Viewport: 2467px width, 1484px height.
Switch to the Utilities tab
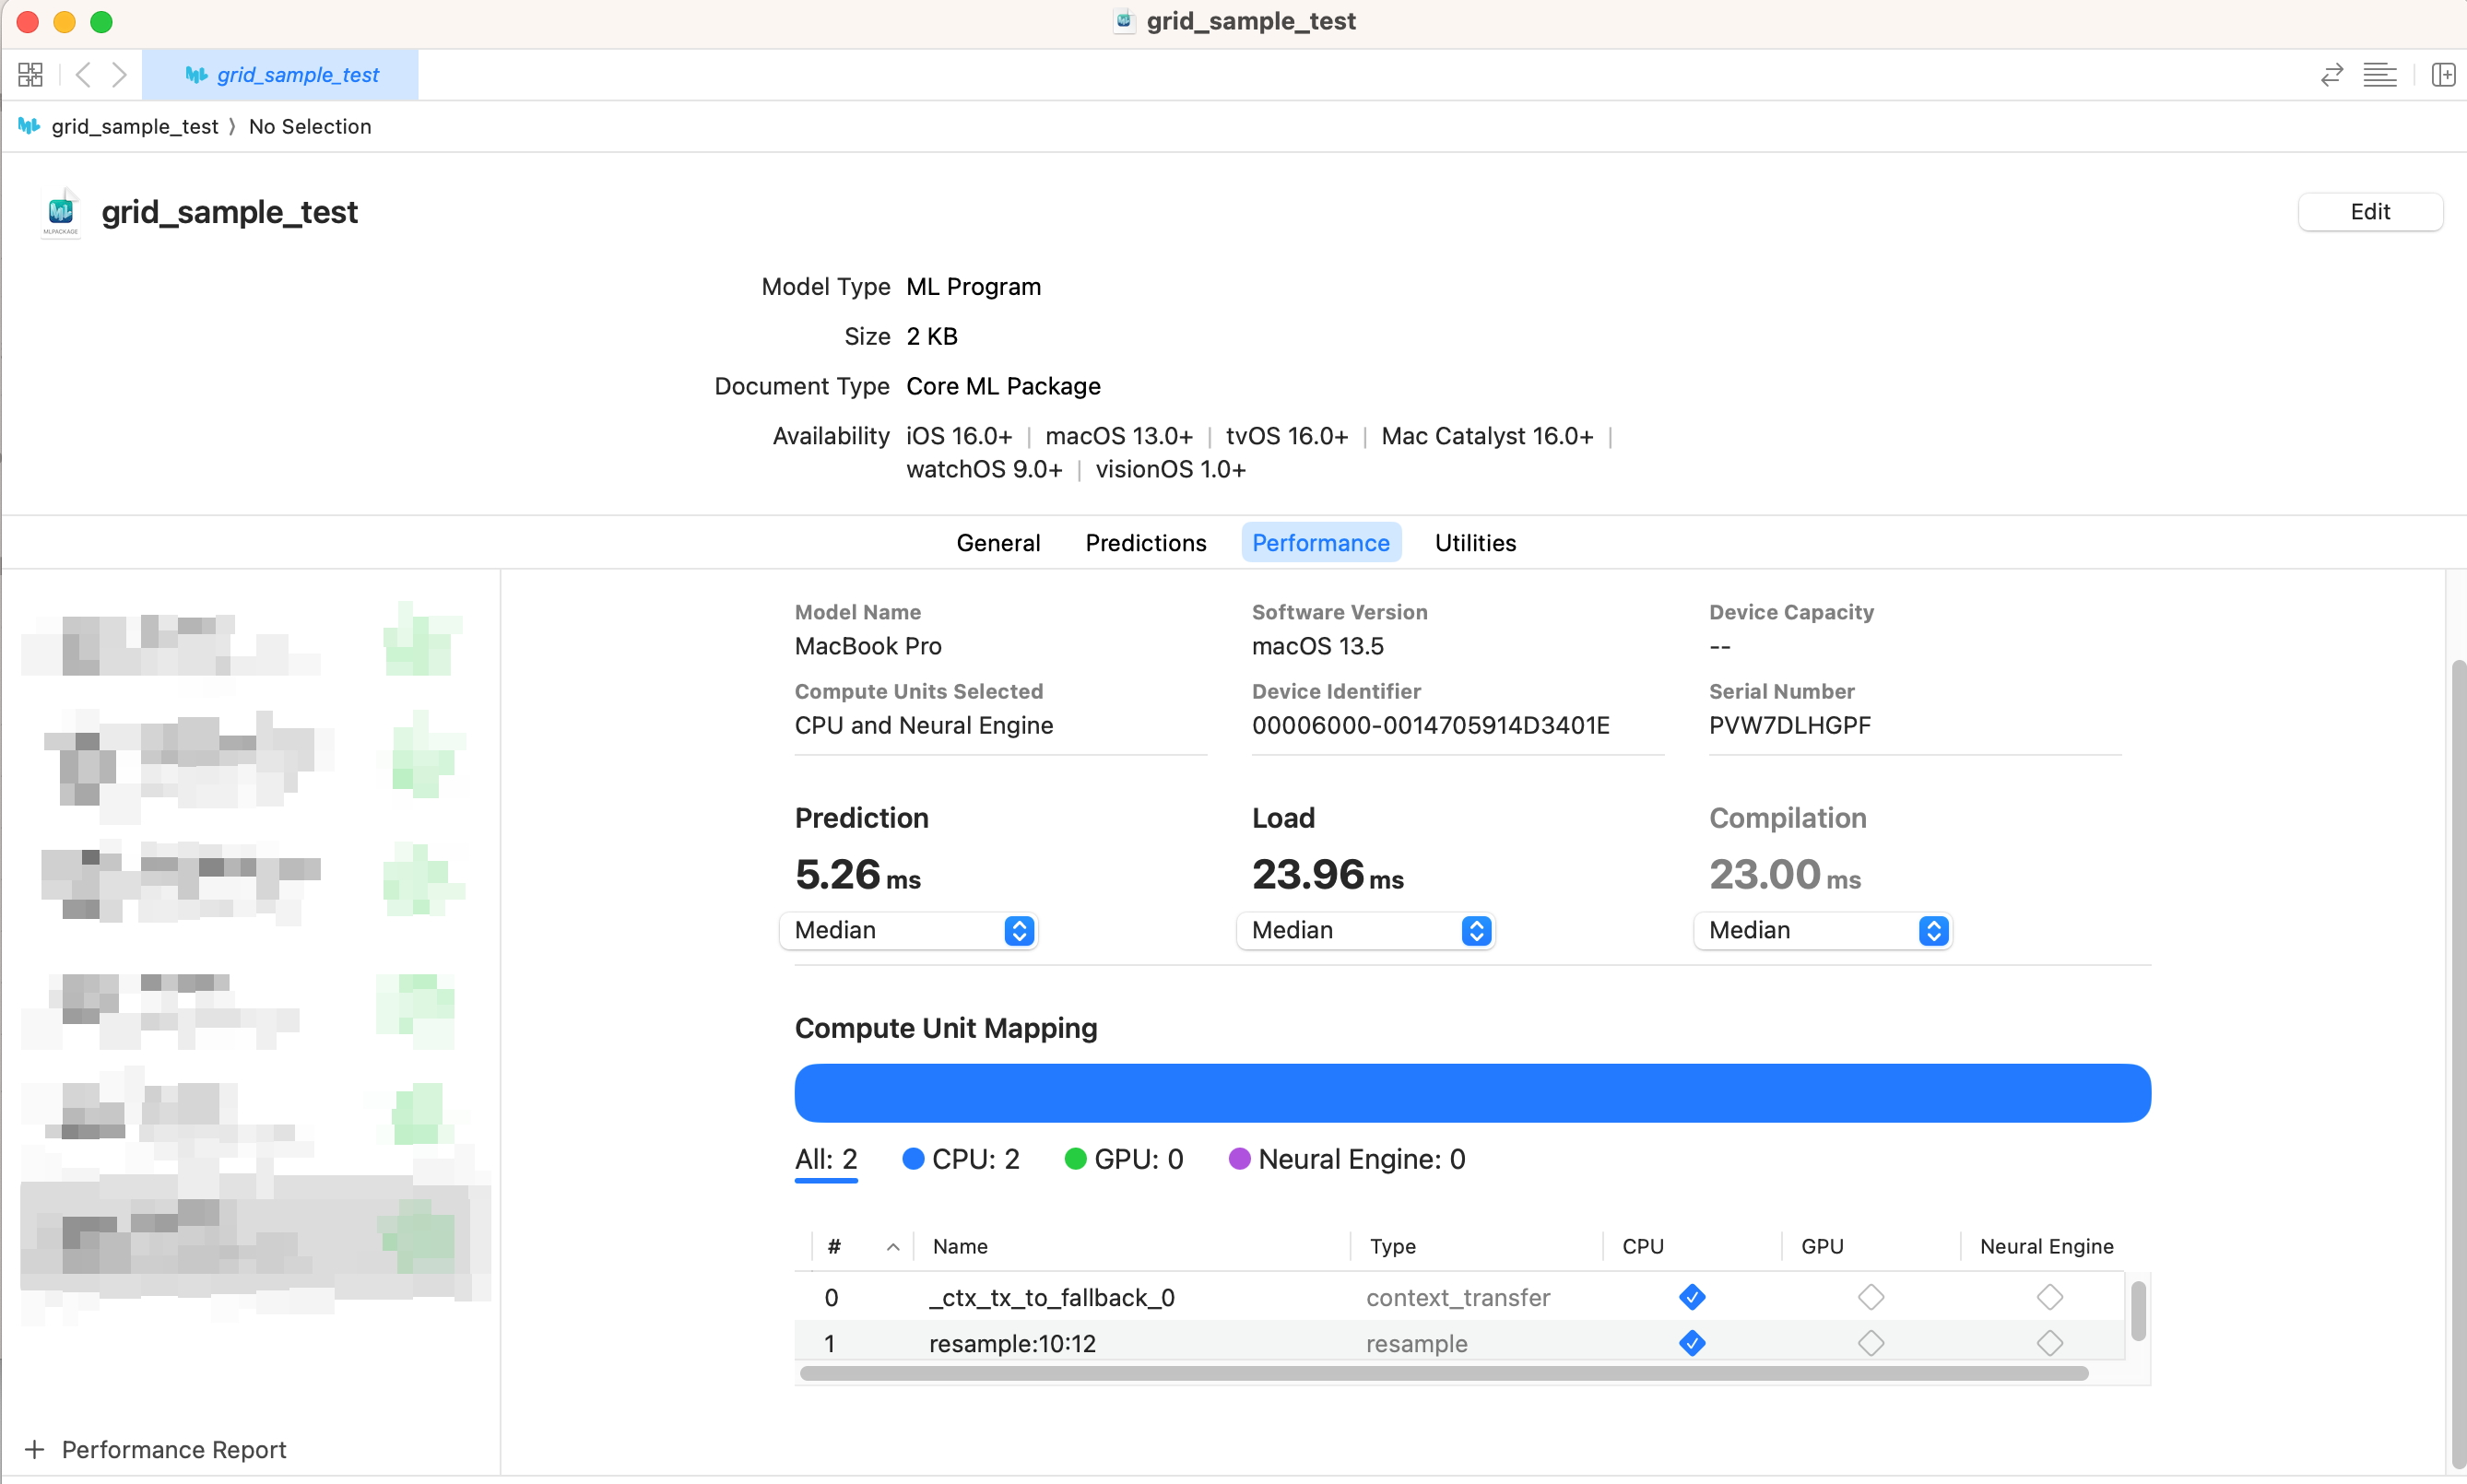[1475, 542]
